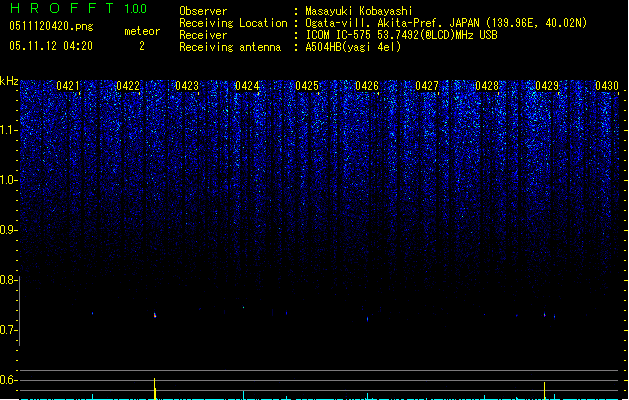This screenshot has width=629, height=400.
Task: Click the Receiving Location value text
Action: tap(446, 23)
